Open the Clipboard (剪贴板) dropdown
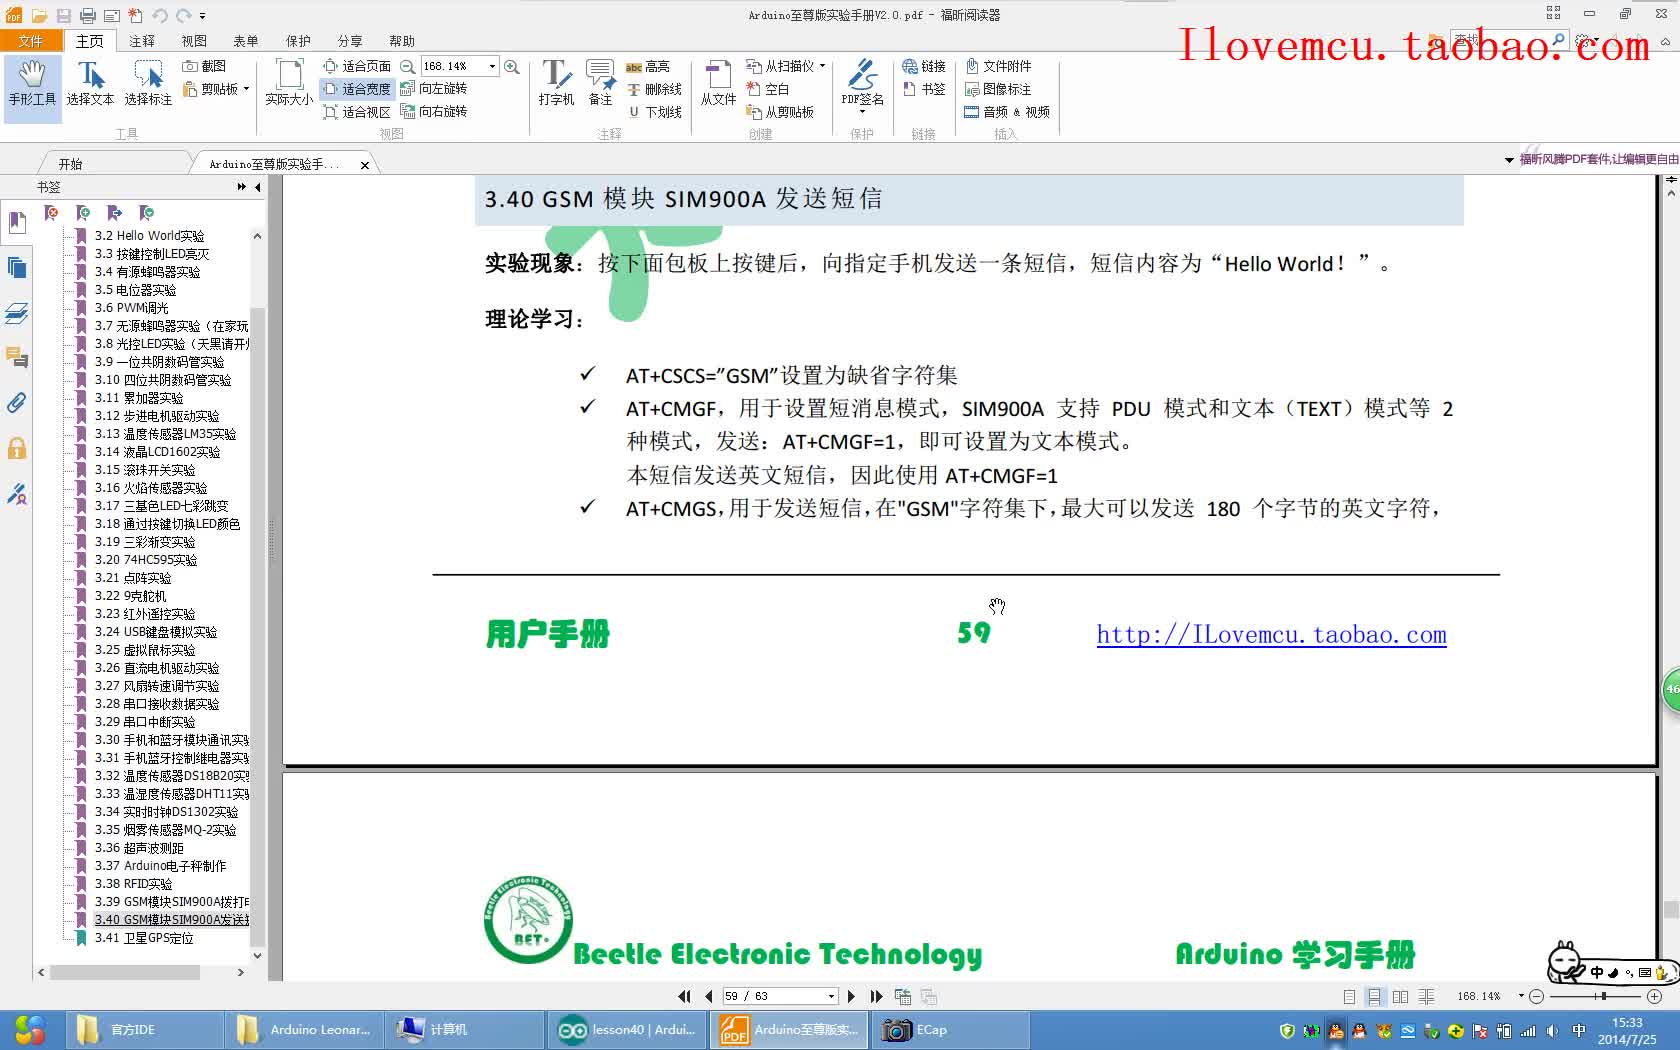 216,89
